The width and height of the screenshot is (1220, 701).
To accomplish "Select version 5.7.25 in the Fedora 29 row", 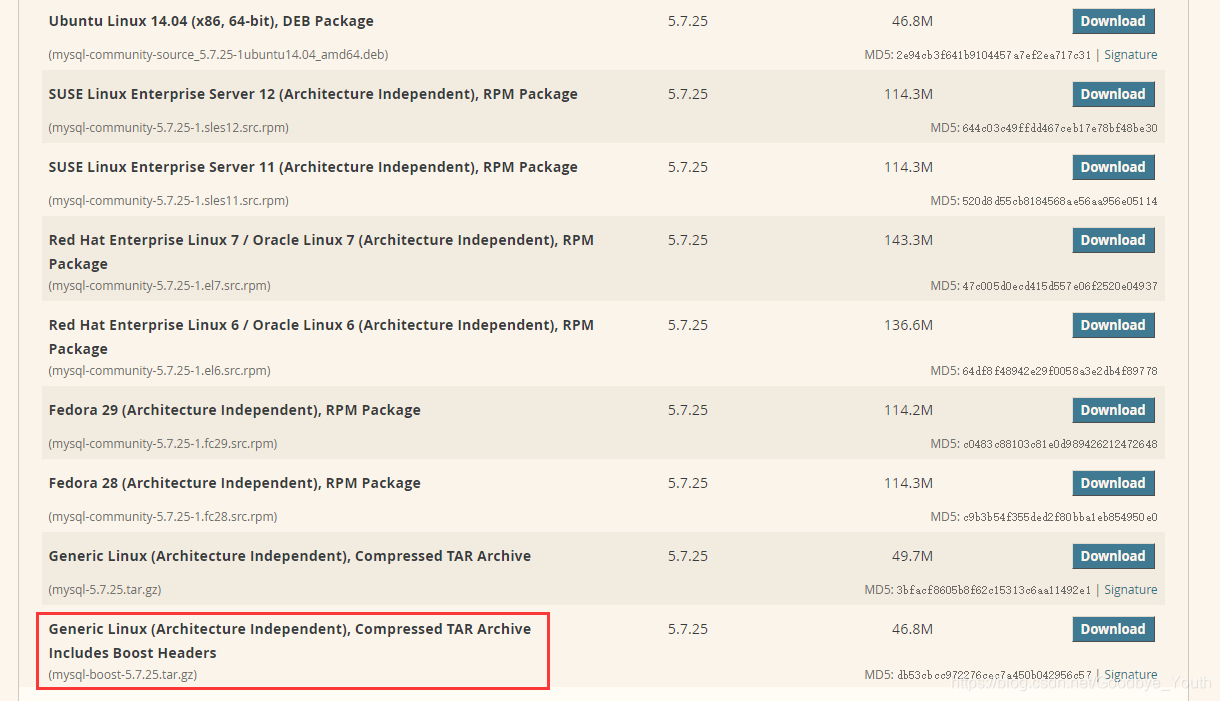I will (688, 410).
